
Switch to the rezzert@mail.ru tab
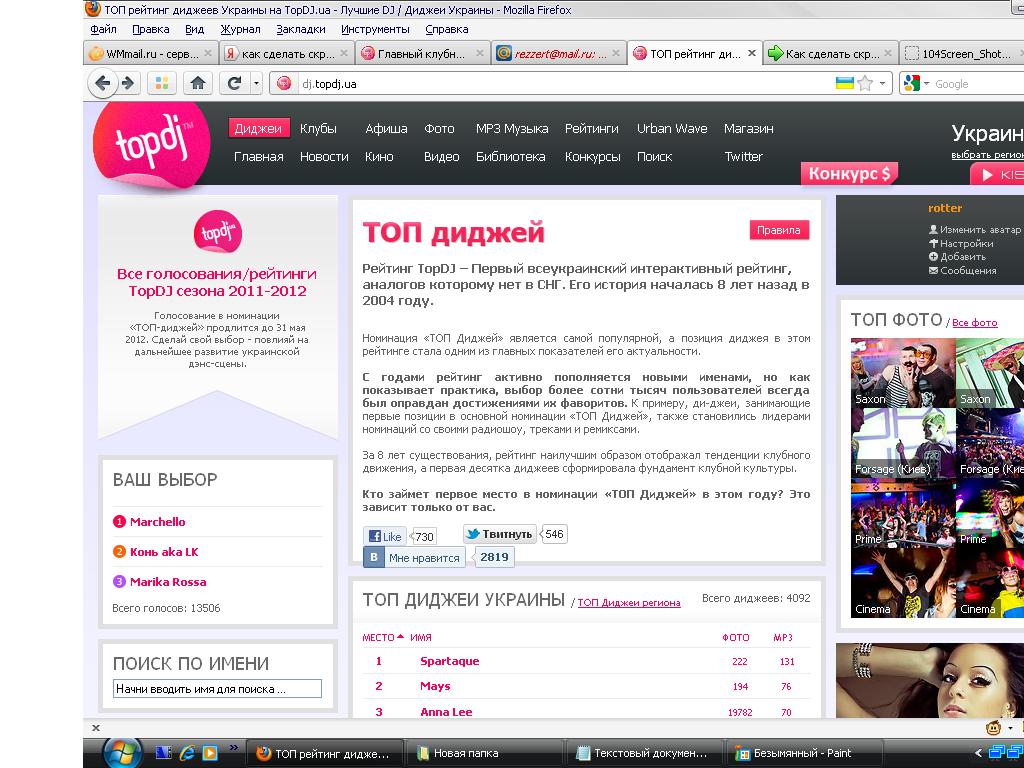coord(558,54)
